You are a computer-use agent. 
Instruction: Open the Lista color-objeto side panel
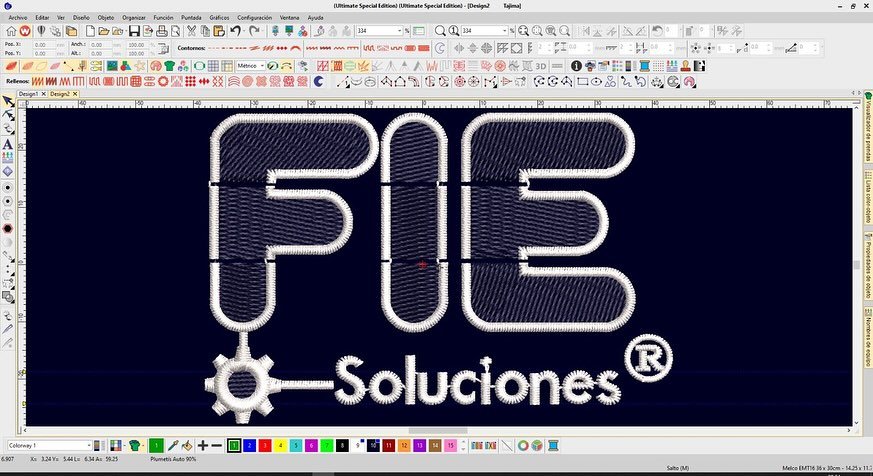pyautogui.click(x=866, y=200)
